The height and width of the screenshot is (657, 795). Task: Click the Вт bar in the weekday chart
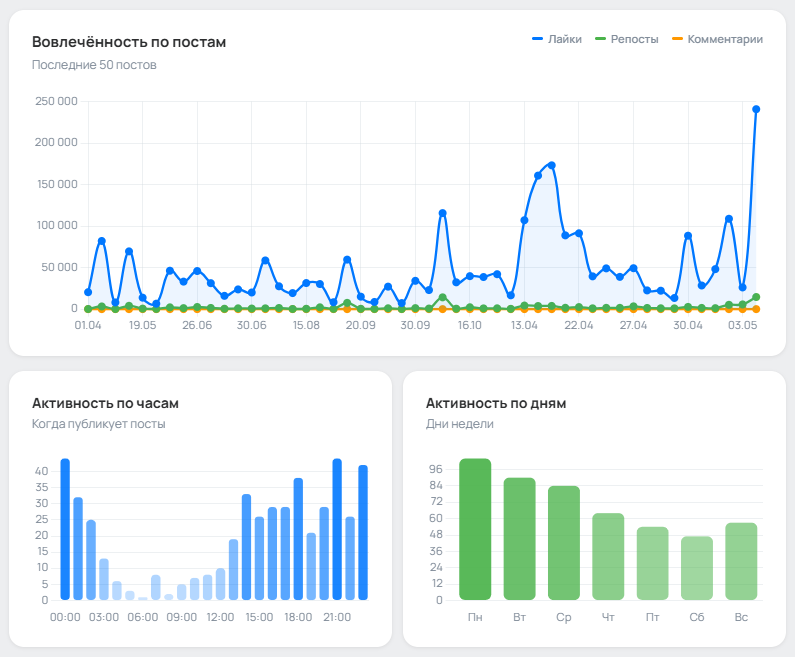point(519,539)
